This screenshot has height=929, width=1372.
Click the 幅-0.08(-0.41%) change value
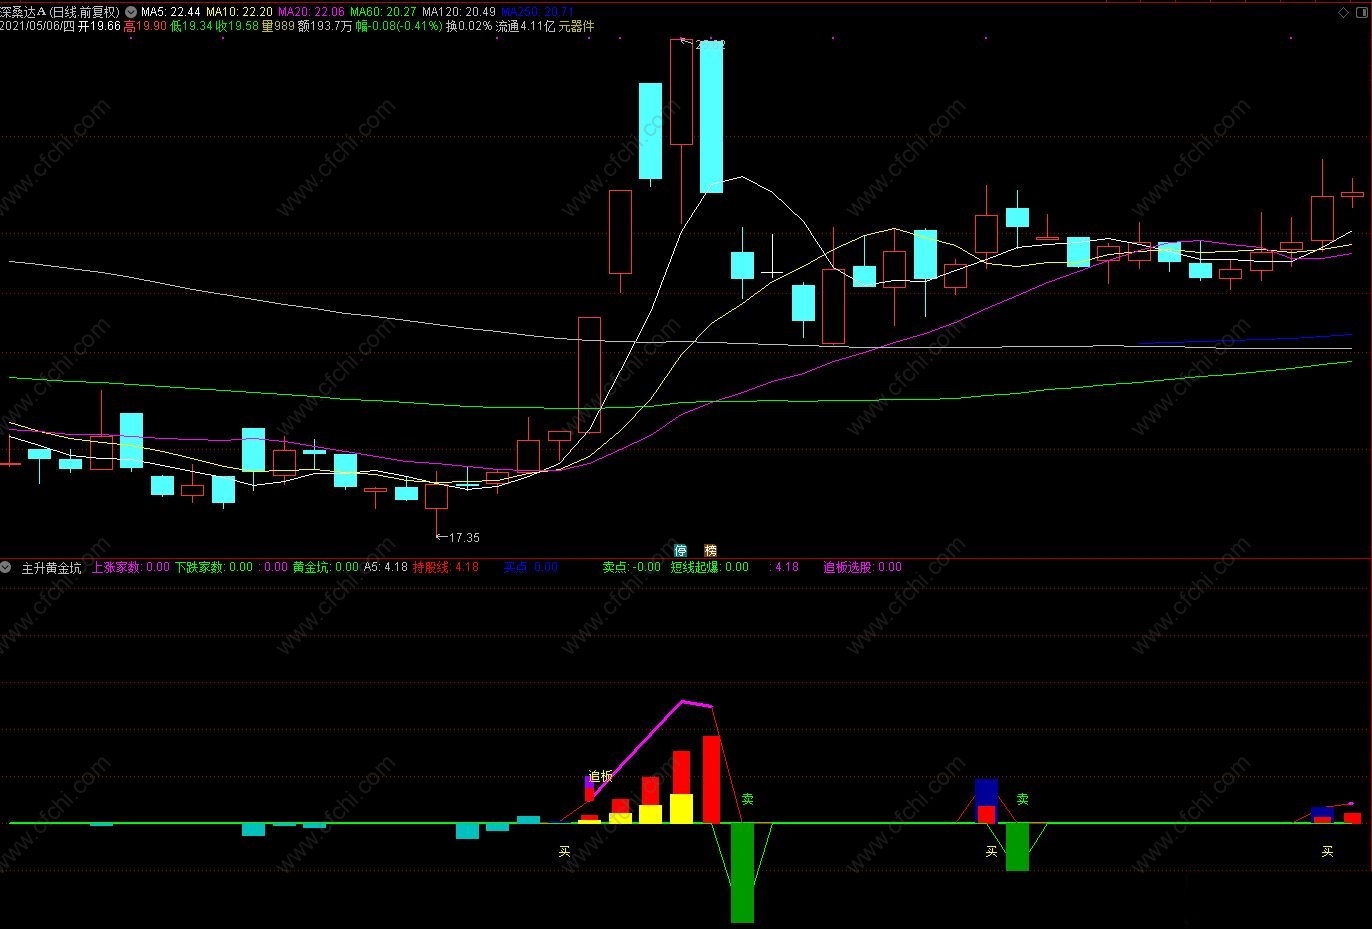(x=399, y=26)
